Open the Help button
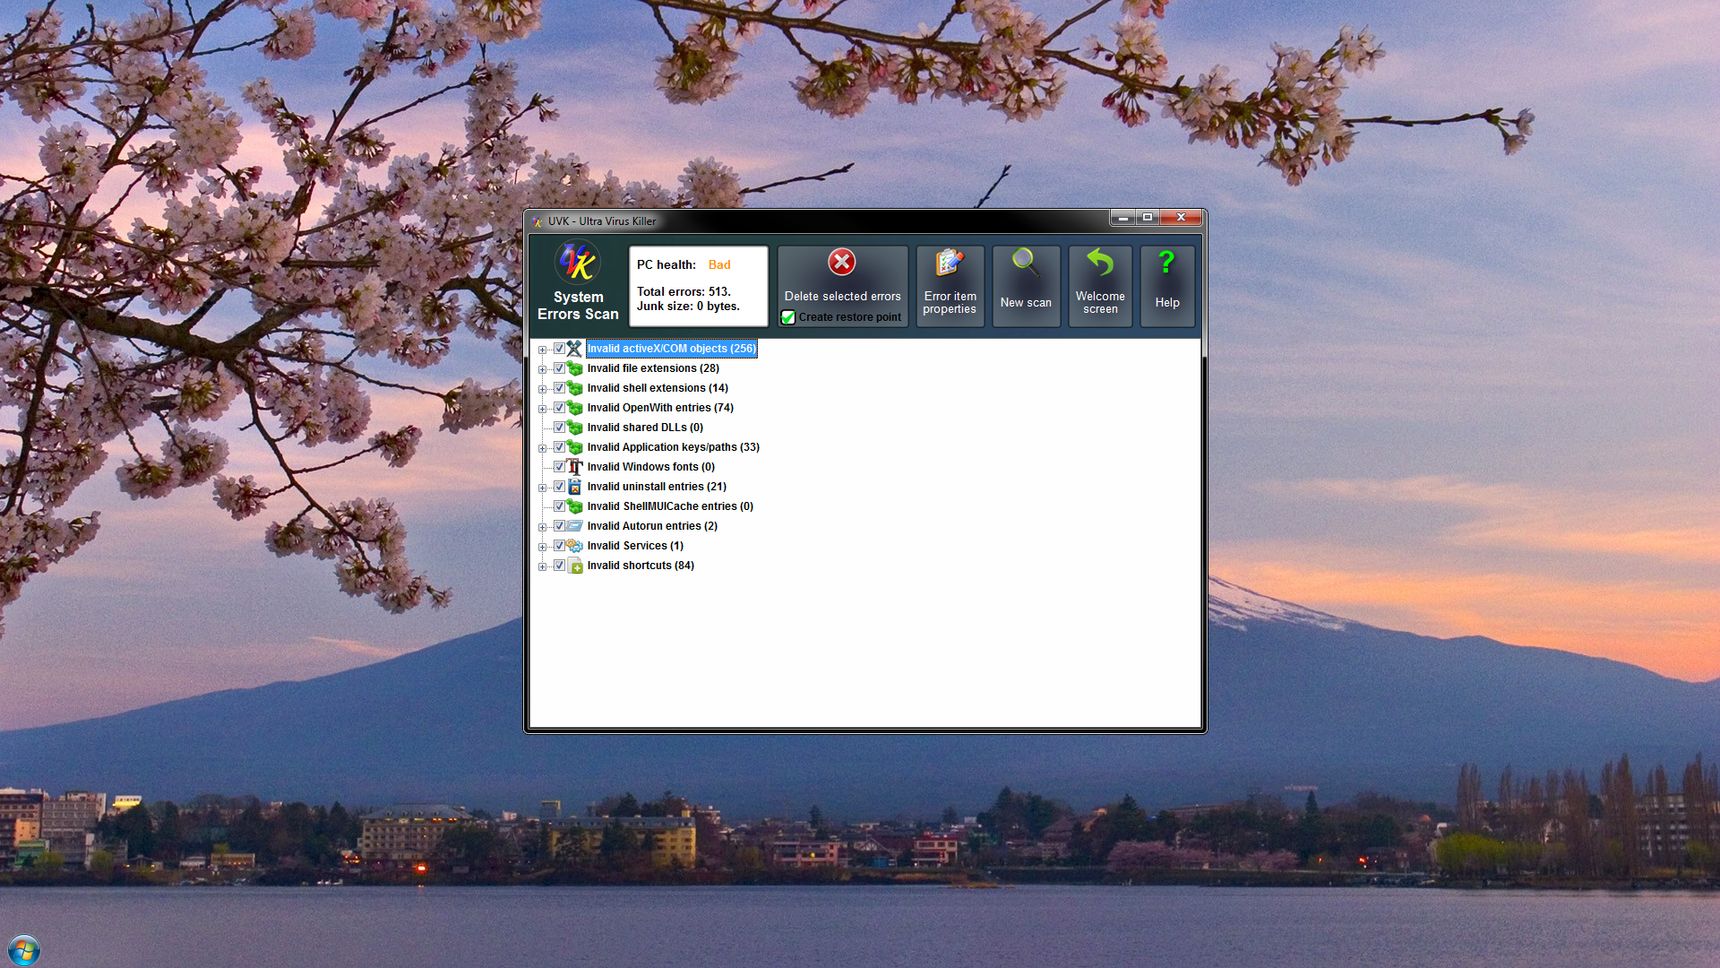 click(x=1167, y=286)
